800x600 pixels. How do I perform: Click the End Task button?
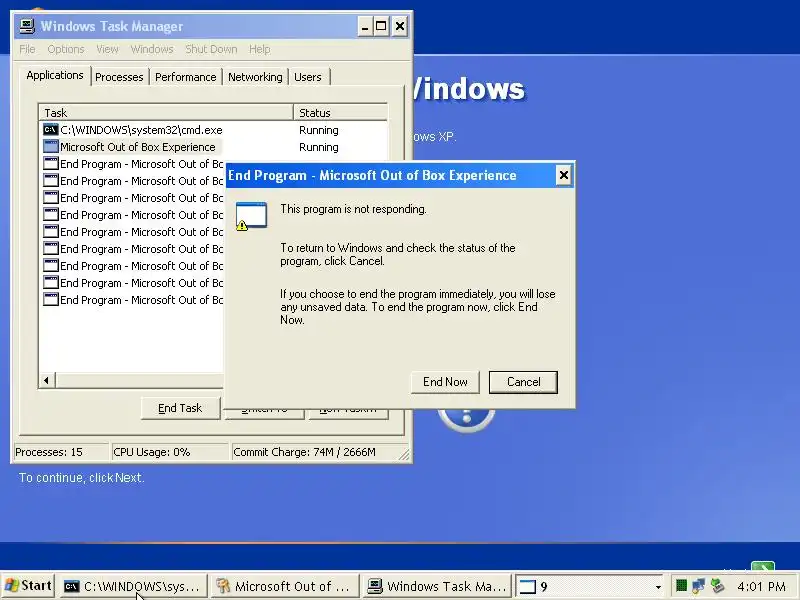[180, 408]
